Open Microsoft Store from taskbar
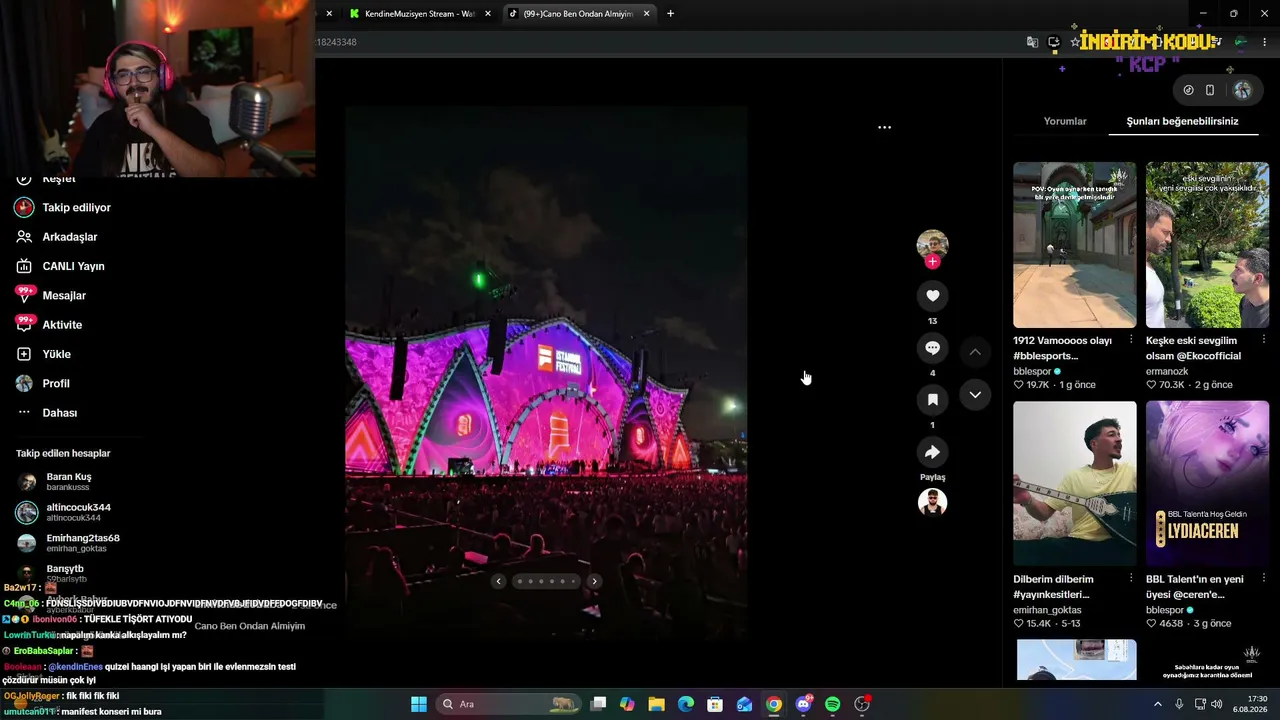The image size is (1280, 720). tap(715, 704)
